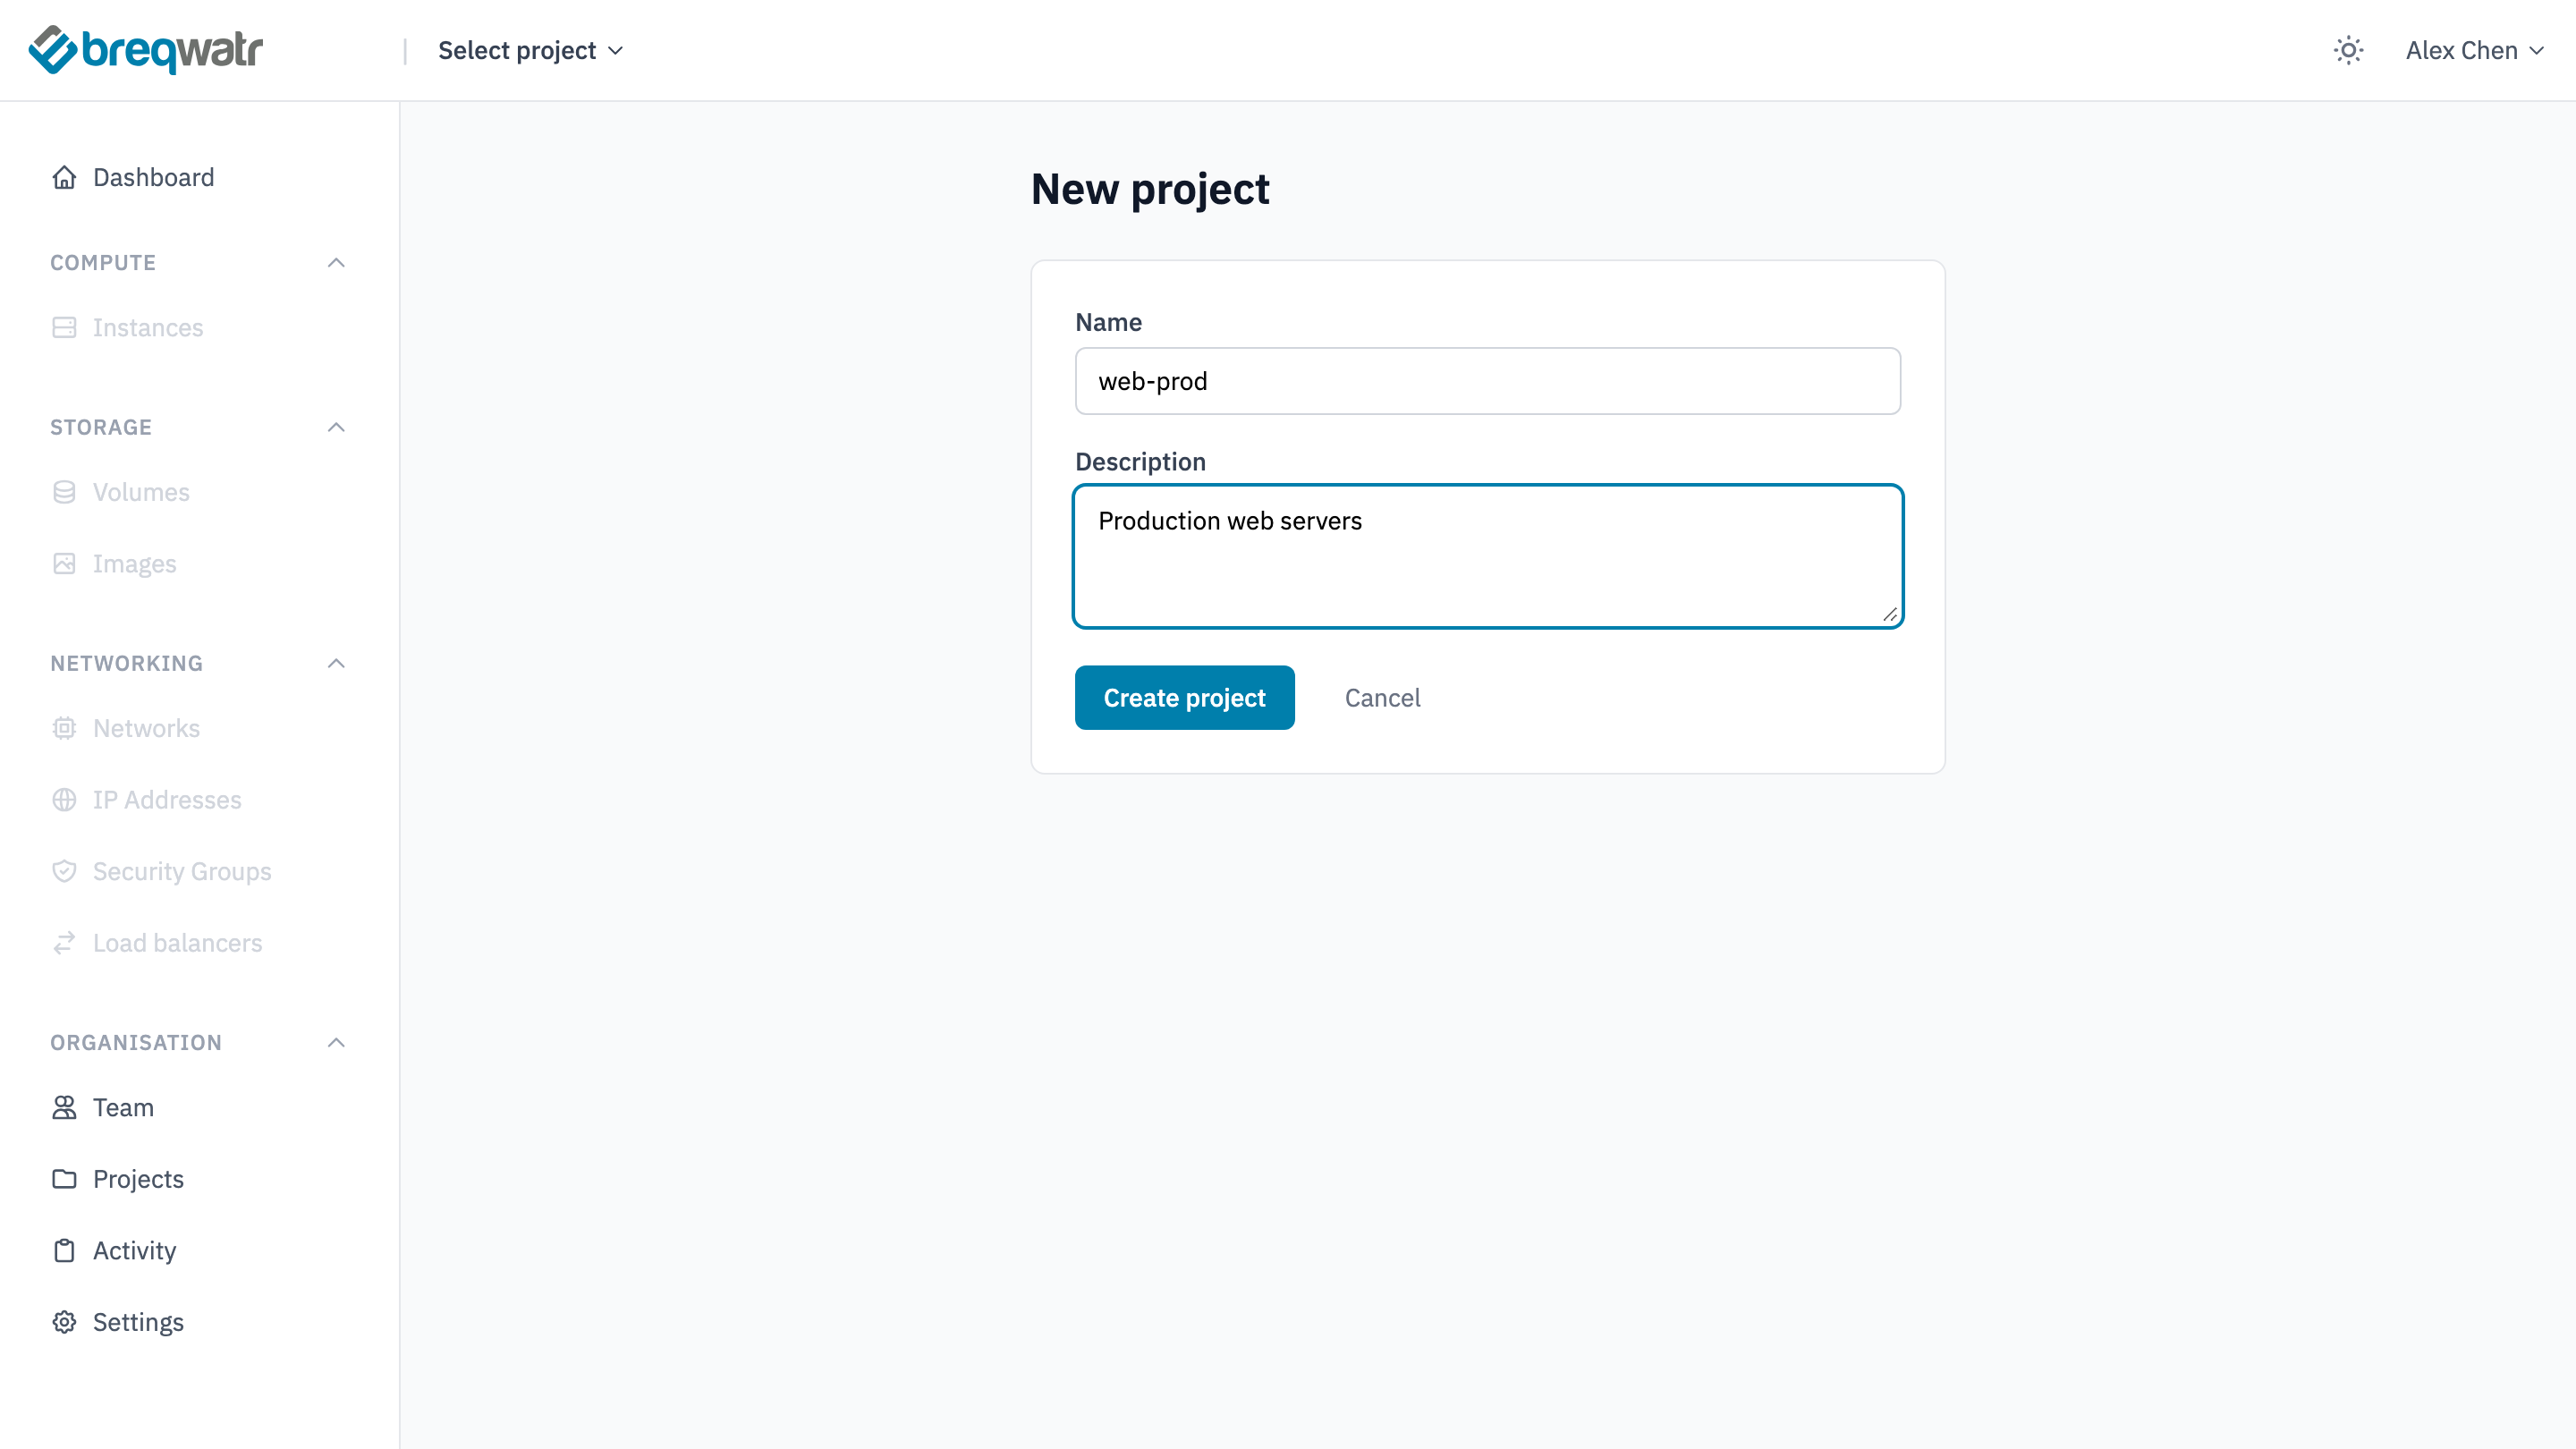
Task: Click the Images picture icon
Action: tap(64, 564)
